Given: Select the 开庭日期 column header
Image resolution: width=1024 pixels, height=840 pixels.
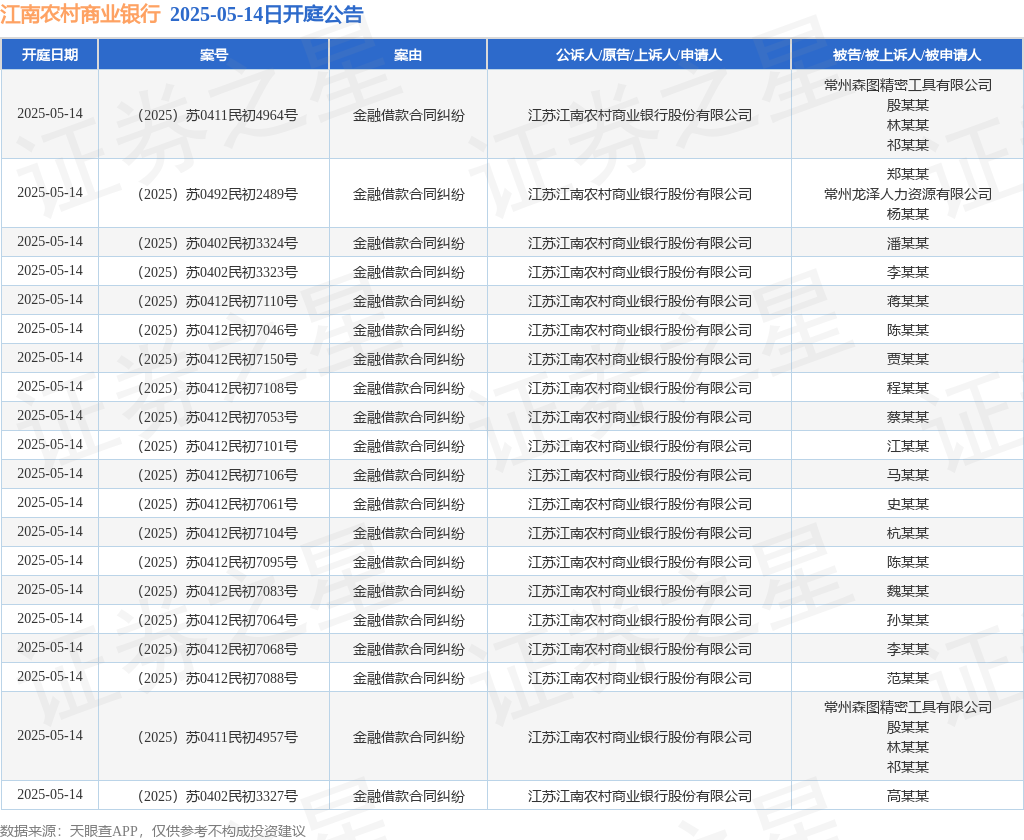Looking at the screenshot, I should [50, 55].
